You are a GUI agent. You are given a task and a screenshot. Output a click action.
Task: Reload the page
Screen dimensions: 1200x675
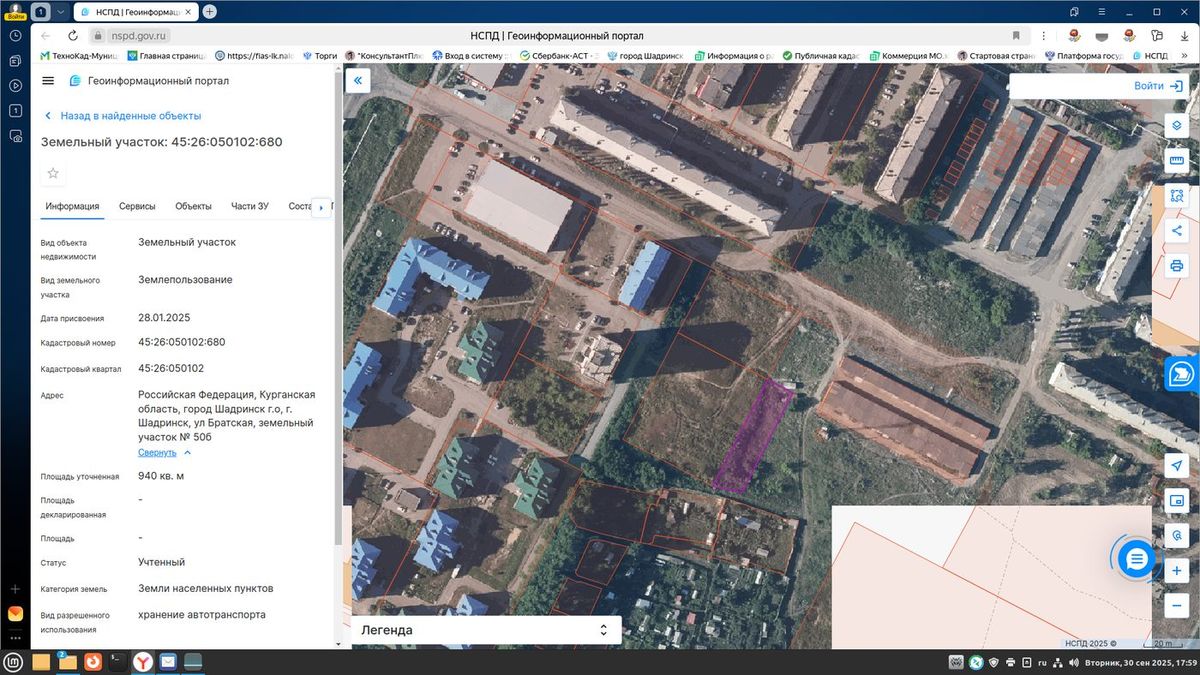tap(73, 35)
